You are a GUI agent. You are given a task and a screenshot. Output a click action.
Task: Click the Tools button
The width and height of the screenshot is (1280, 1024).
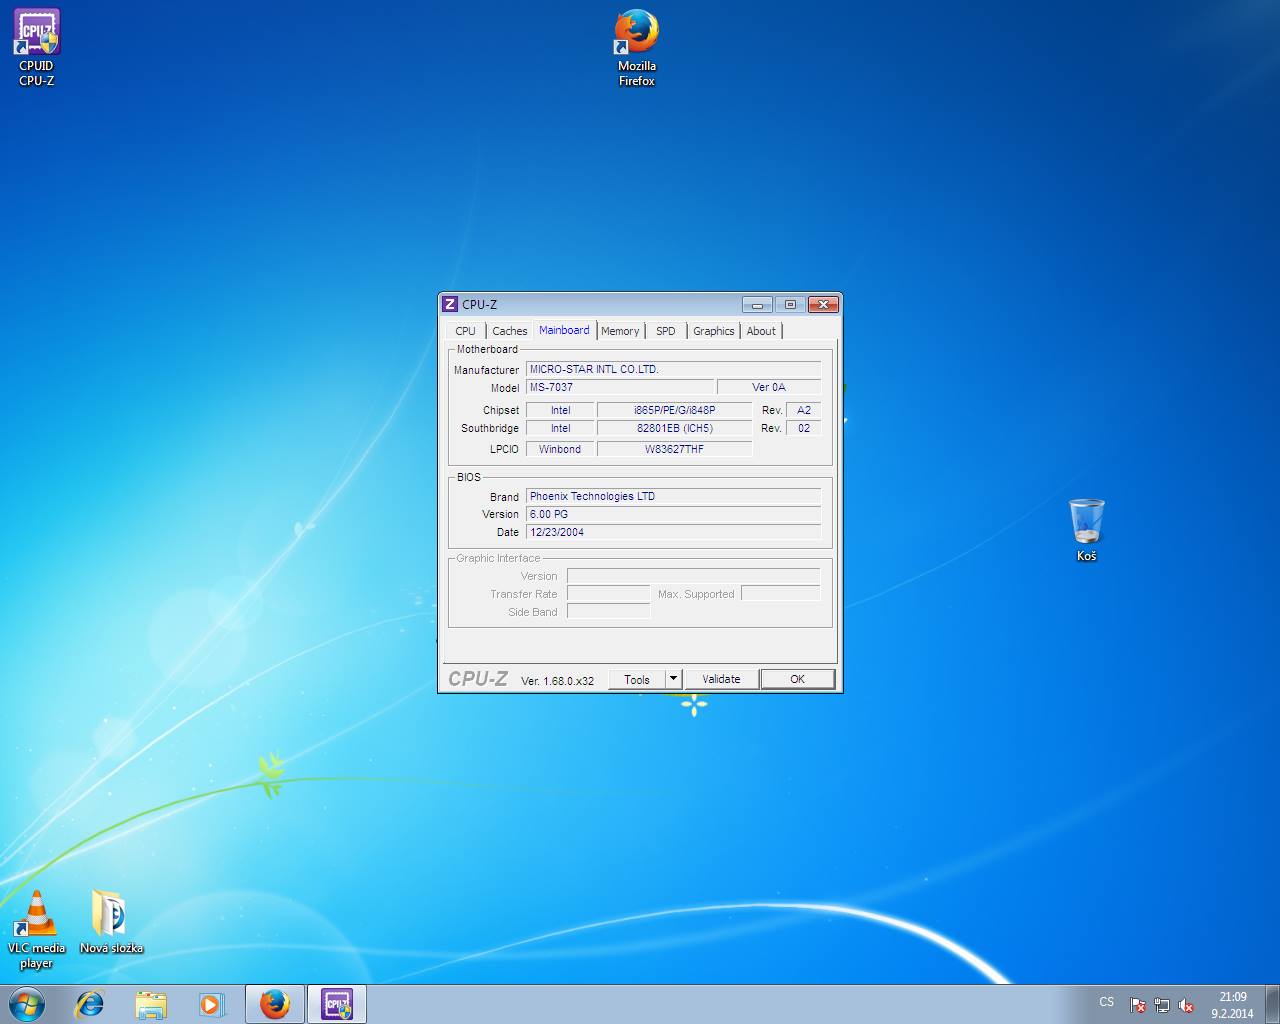pos(637,679)
